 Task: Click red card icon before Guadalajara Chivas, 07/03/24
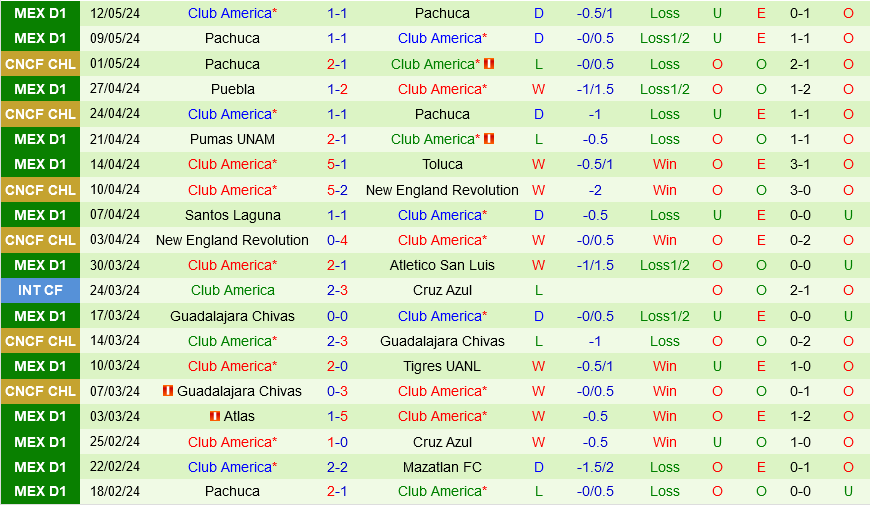(x=168, y=391)
